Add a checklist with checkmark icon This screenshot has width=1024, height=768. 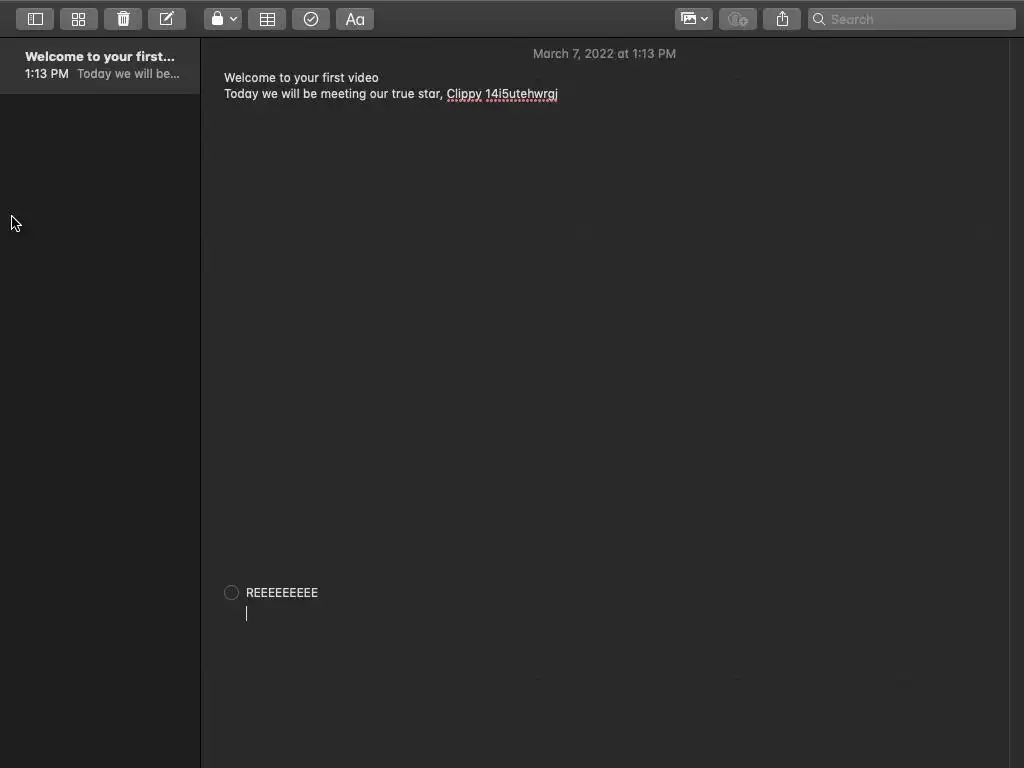coord(311,19)
